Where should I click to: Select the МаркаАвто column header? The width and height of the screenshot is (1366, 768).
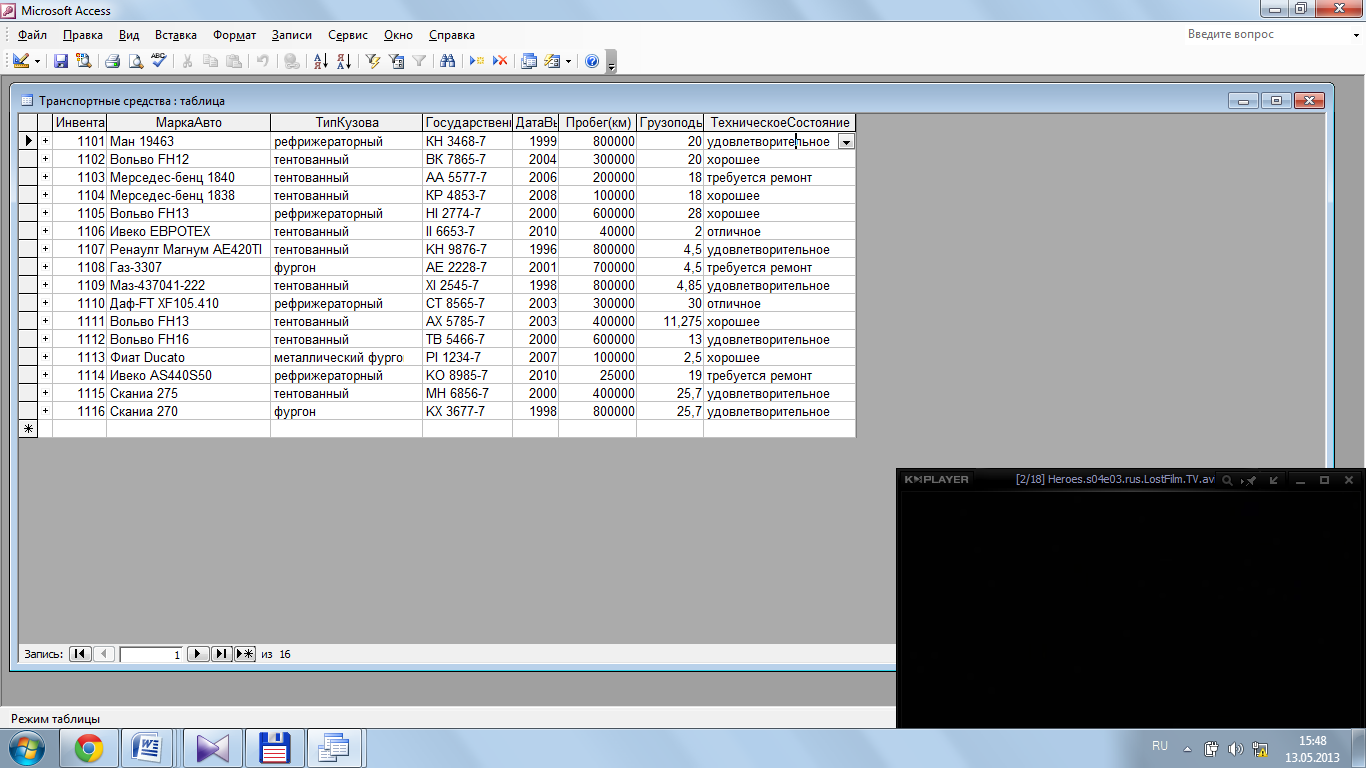tap(188, 123)
